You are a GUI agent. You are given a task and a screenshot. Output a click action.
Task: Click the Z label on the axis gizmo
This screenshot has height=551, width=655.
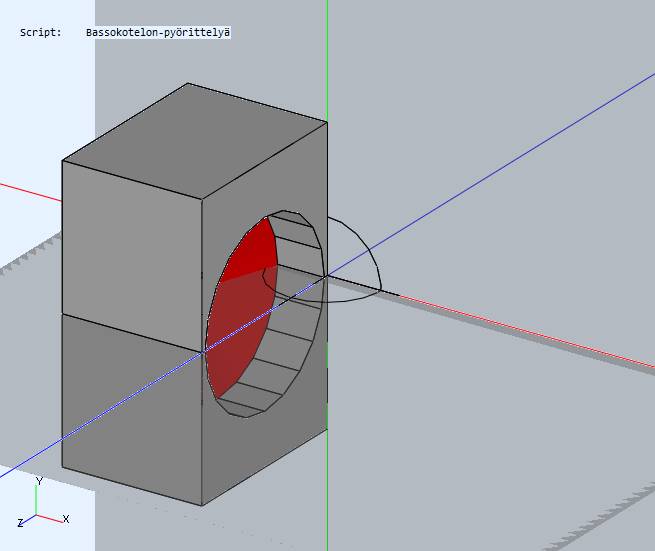(20, 523)
